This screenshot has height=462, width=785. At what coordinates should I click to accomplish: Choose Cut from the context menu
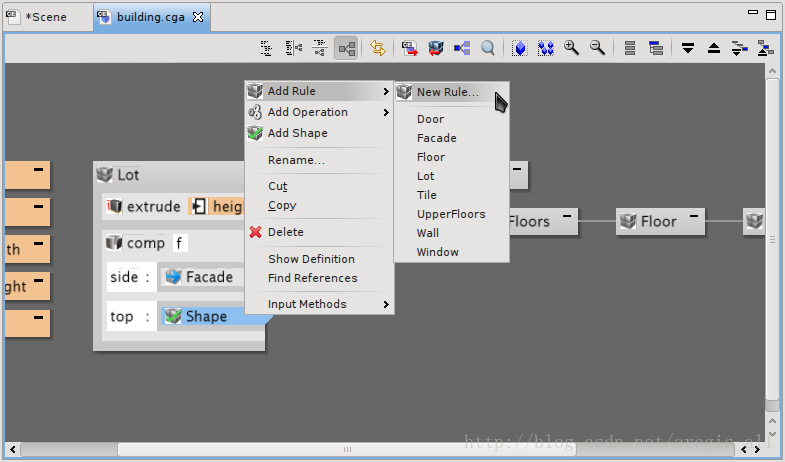coord(318,186)
